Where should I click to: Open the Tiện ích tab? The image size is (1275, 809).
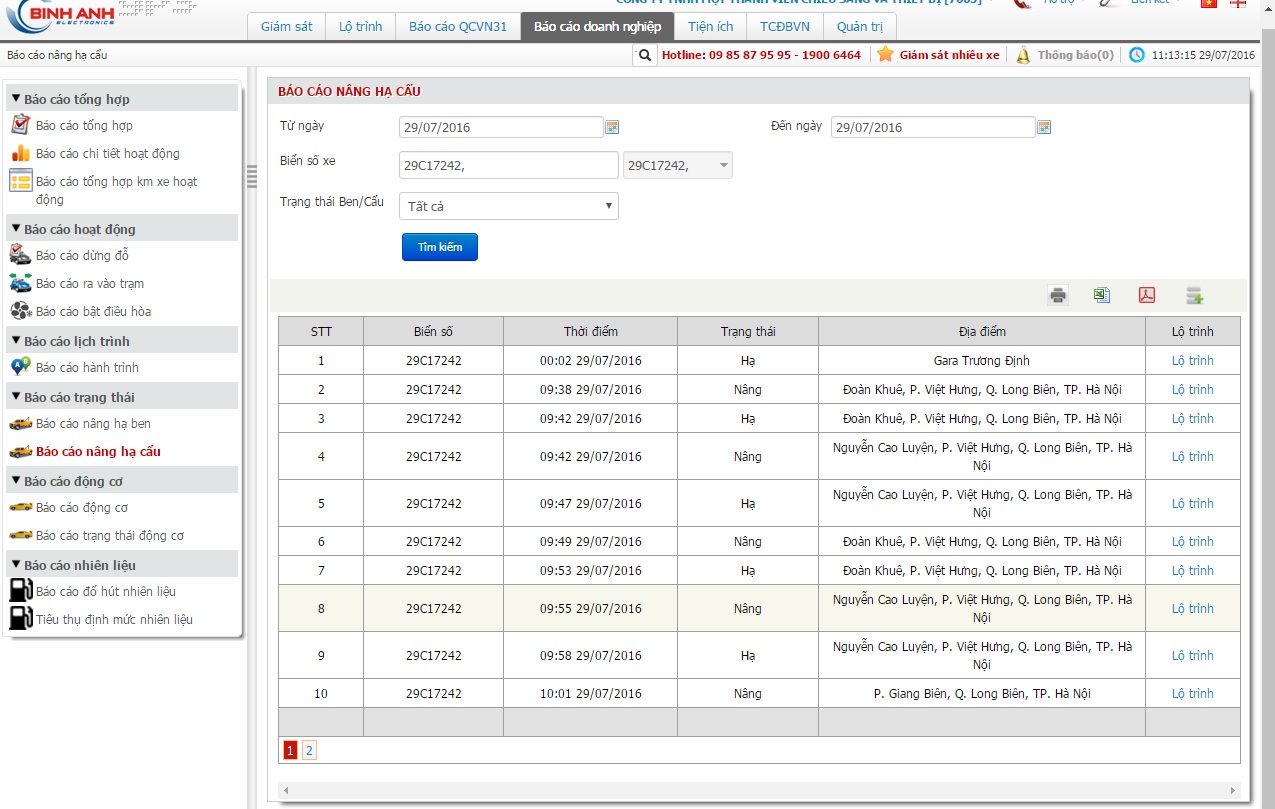coord(710,27)
